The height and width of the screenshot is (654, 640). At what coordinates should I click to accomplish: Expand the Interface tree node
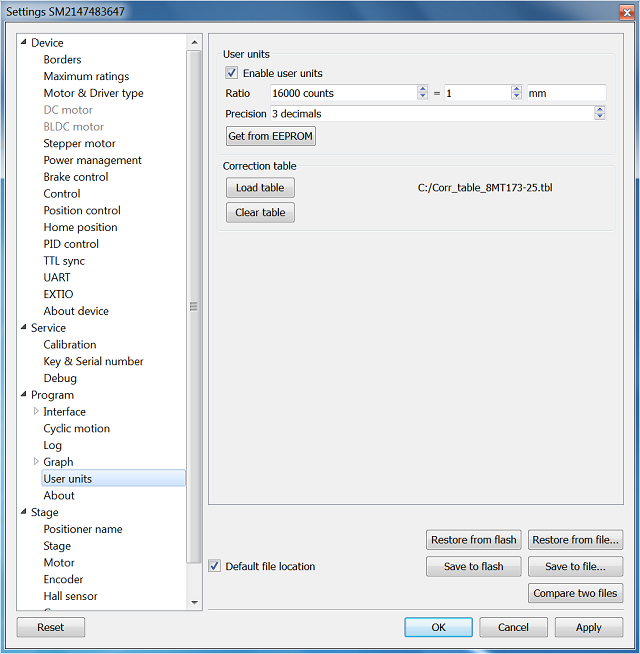coord(37,411)
